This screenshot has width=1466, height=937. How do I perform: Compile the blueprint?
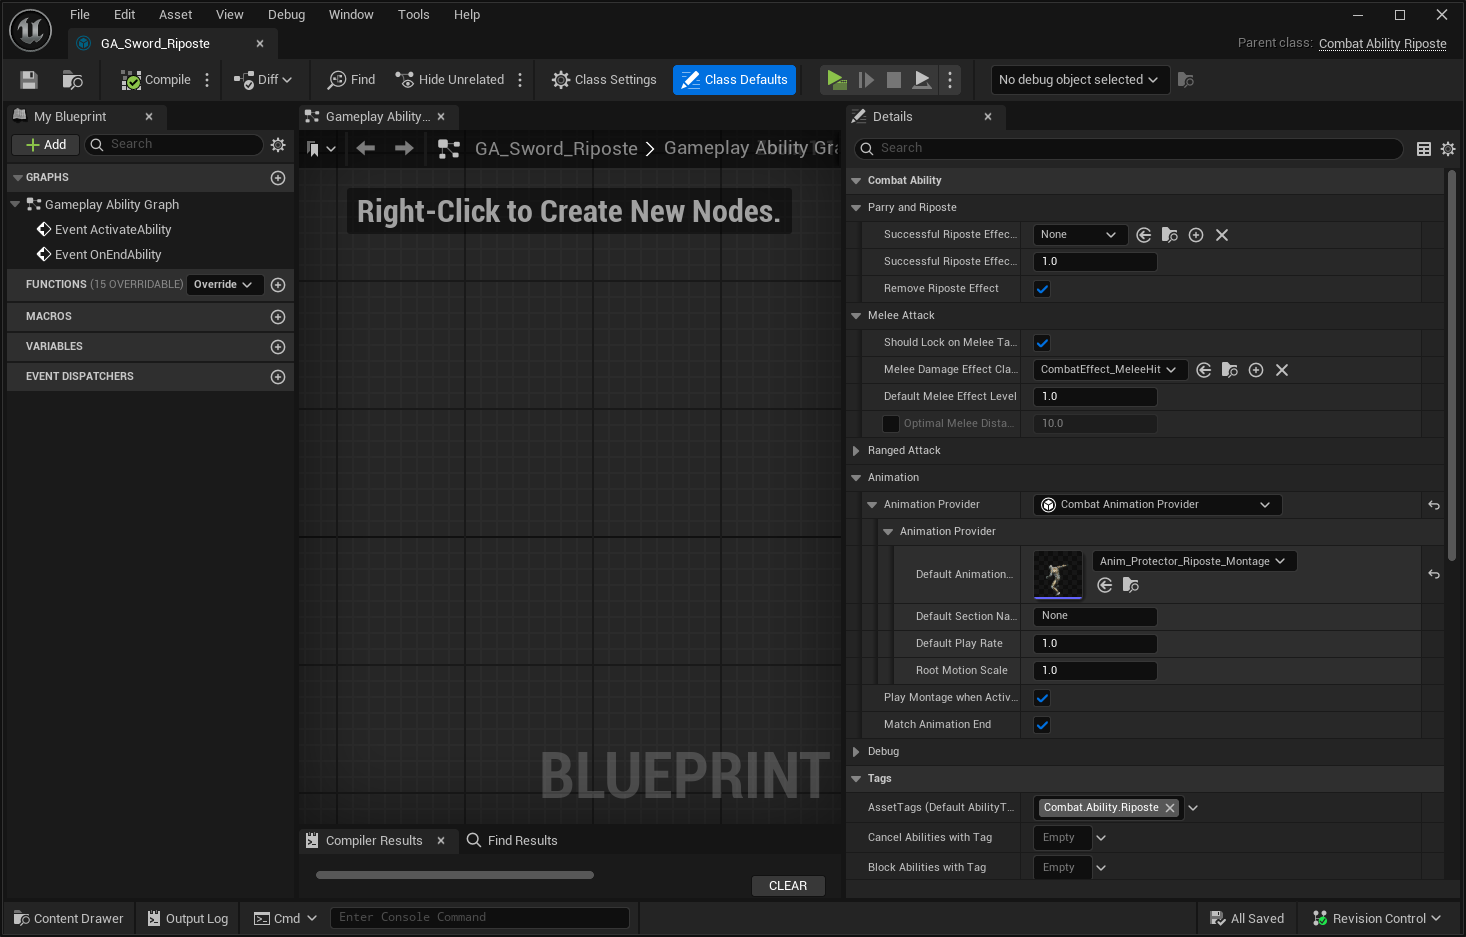[x=155, y=80]
